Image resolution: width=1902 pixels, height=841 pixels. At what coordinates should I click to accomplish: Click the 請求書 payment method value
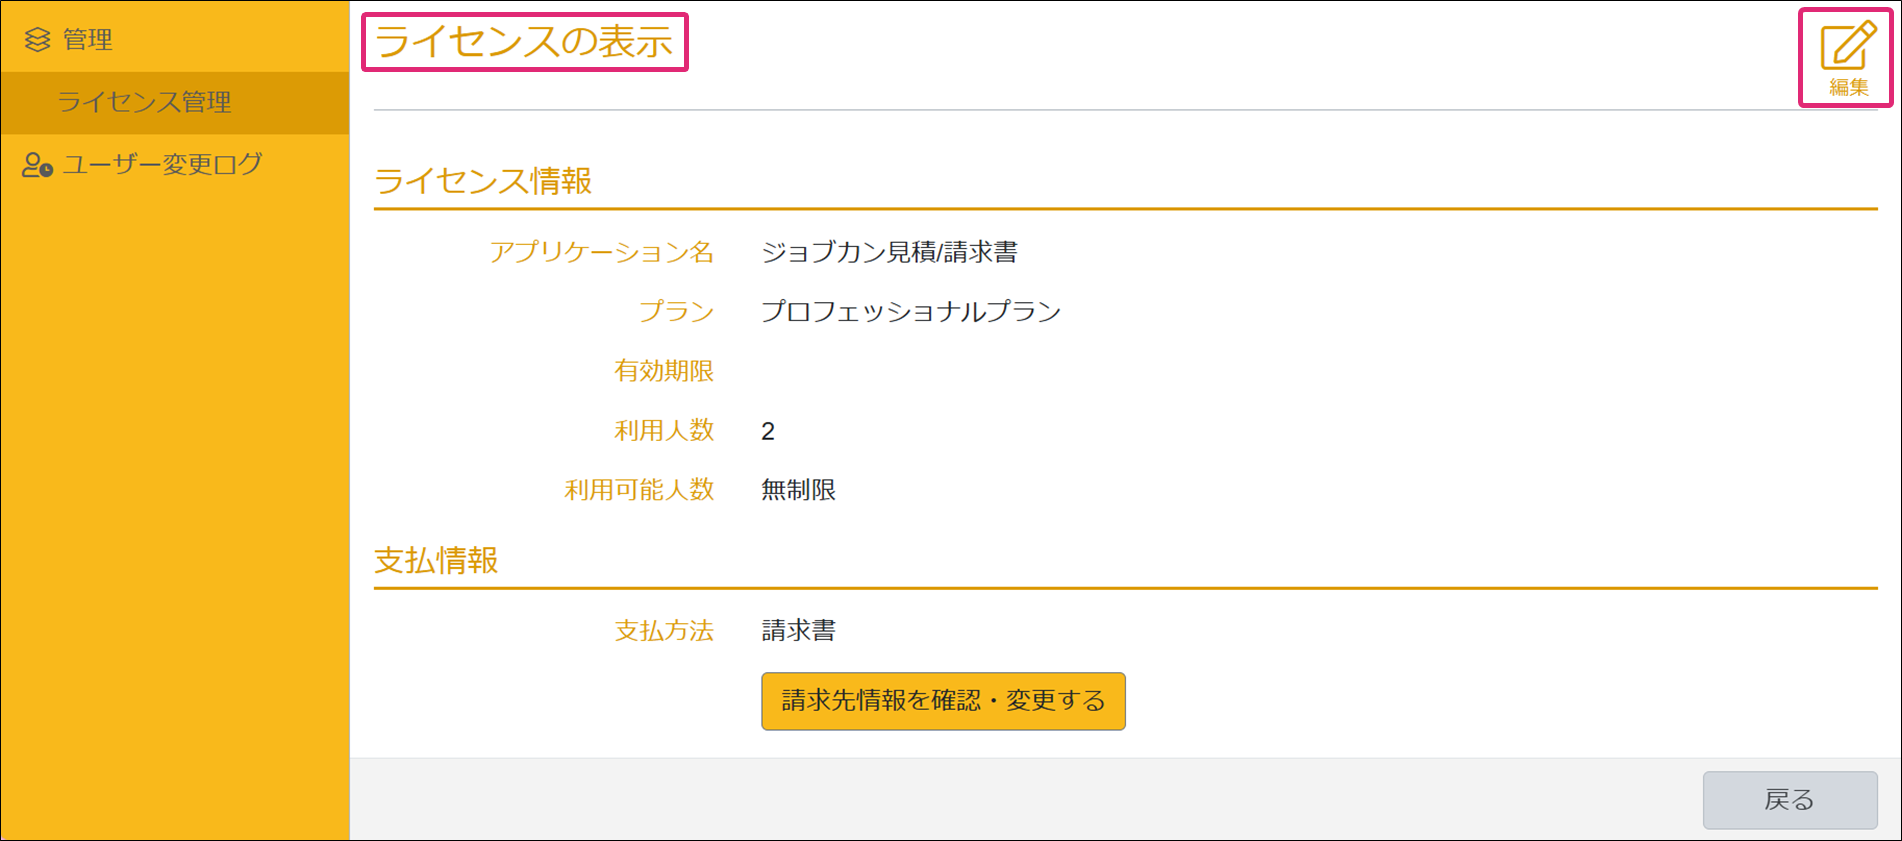(798, 631)
